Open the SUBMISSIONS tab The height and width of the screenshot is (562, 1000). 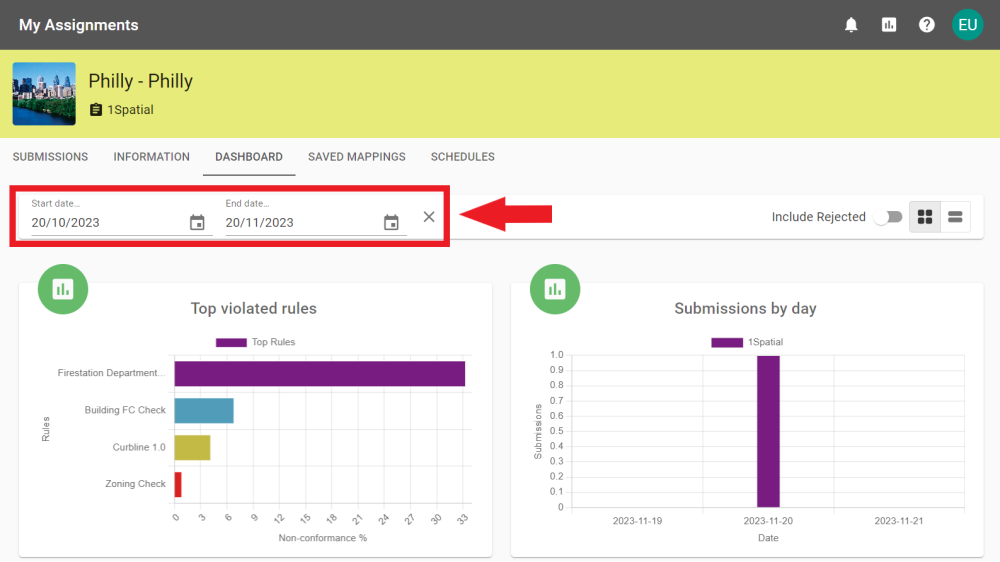coord(50,157)
